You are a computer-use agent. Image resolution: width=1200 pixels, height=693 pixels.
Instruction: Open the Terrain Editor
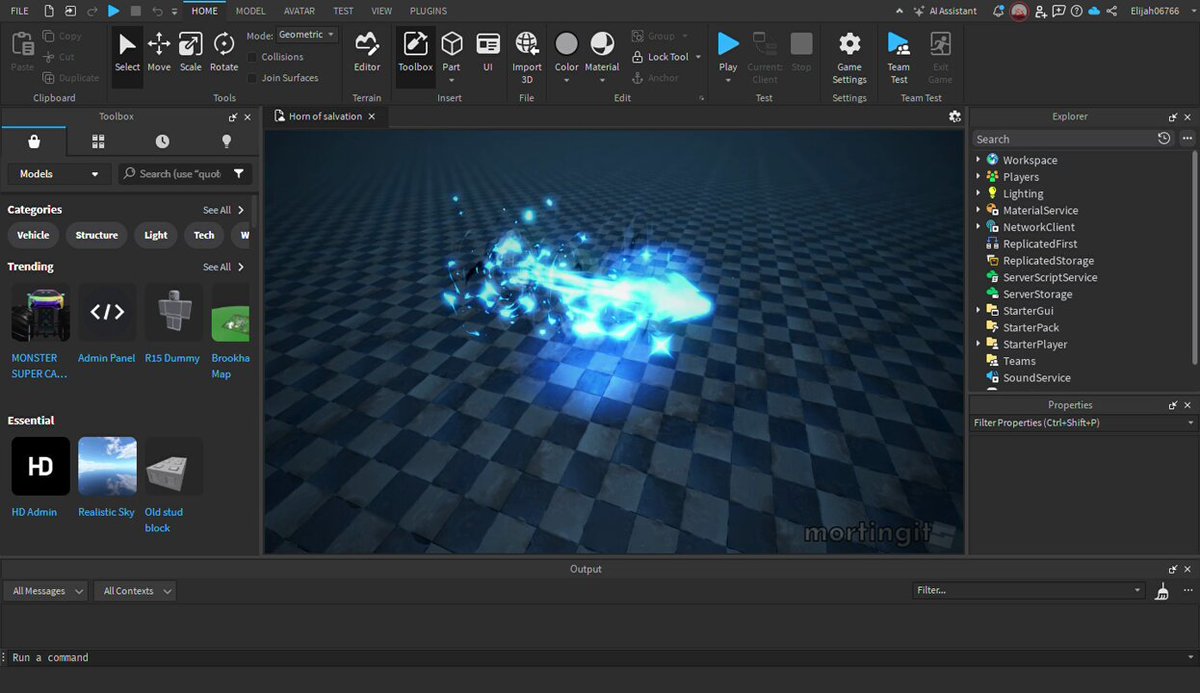click(x=367, y=53)
